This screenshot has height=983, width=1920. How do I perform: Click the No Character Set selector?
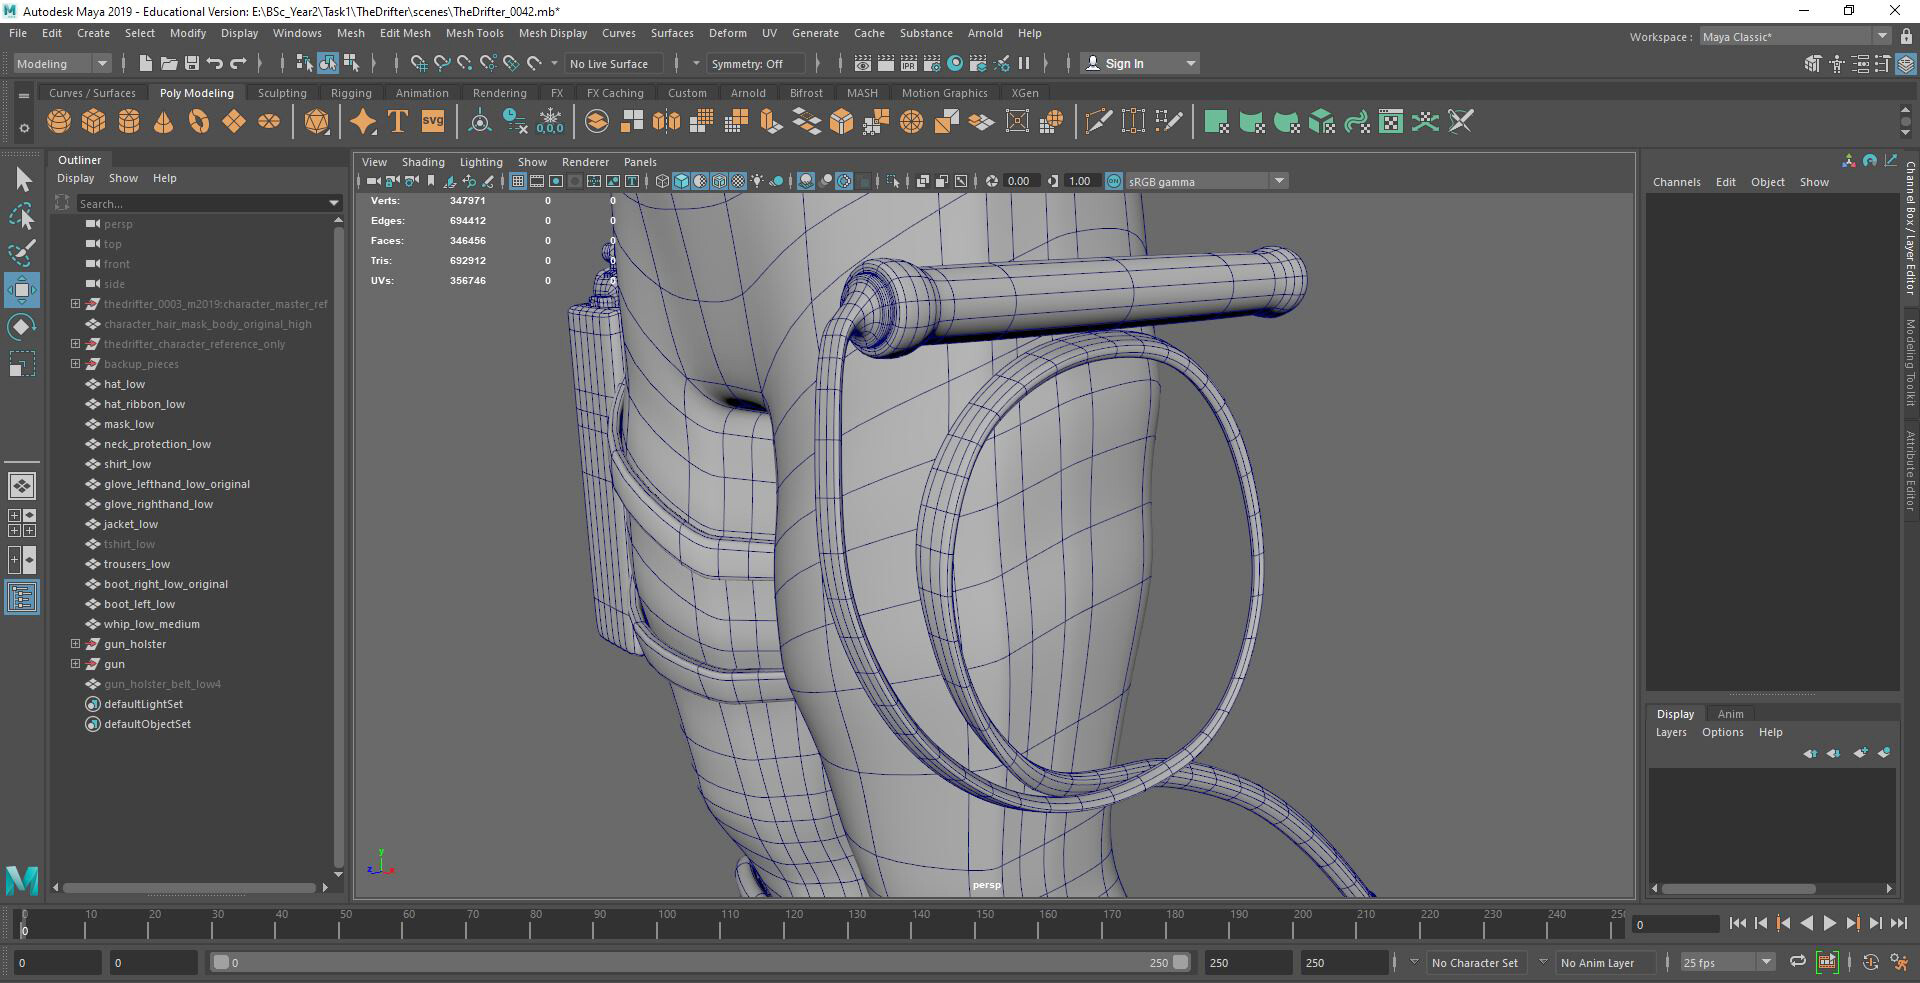click(1476, 962)
